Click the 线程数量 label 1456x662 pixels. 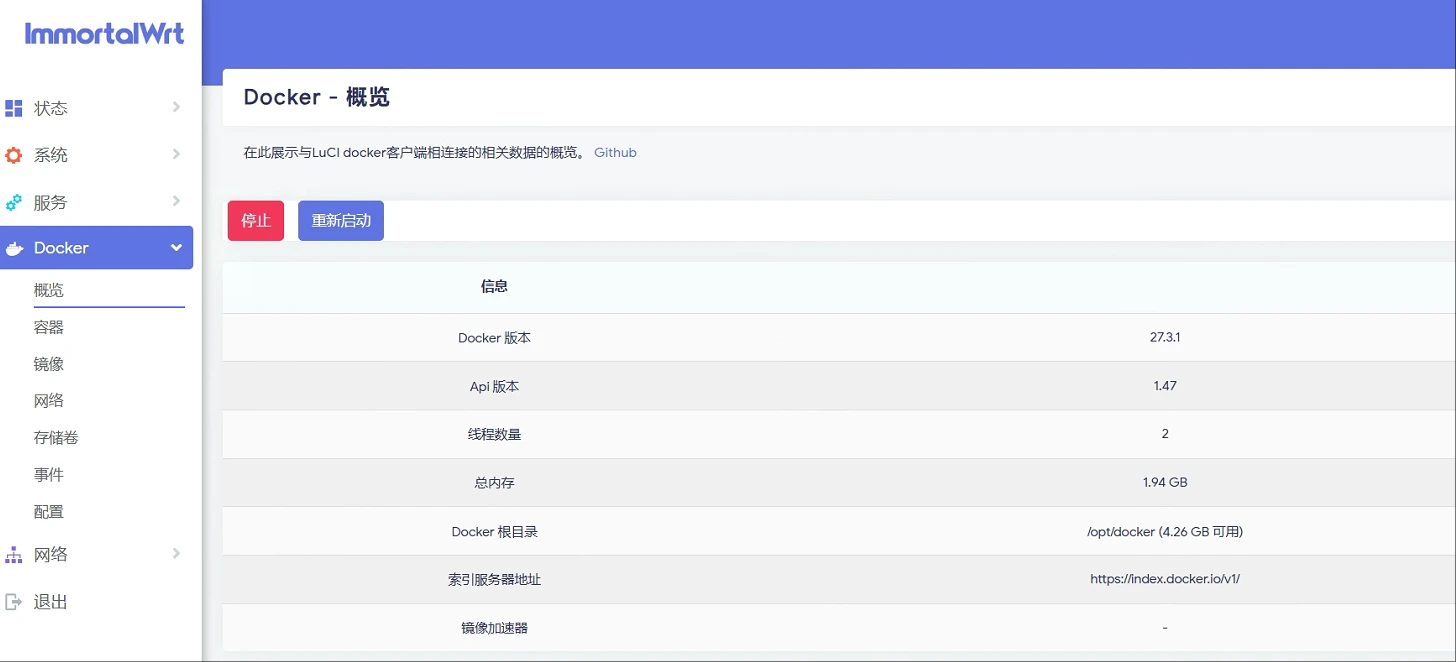pyautogui.click(x=494, y=435)
